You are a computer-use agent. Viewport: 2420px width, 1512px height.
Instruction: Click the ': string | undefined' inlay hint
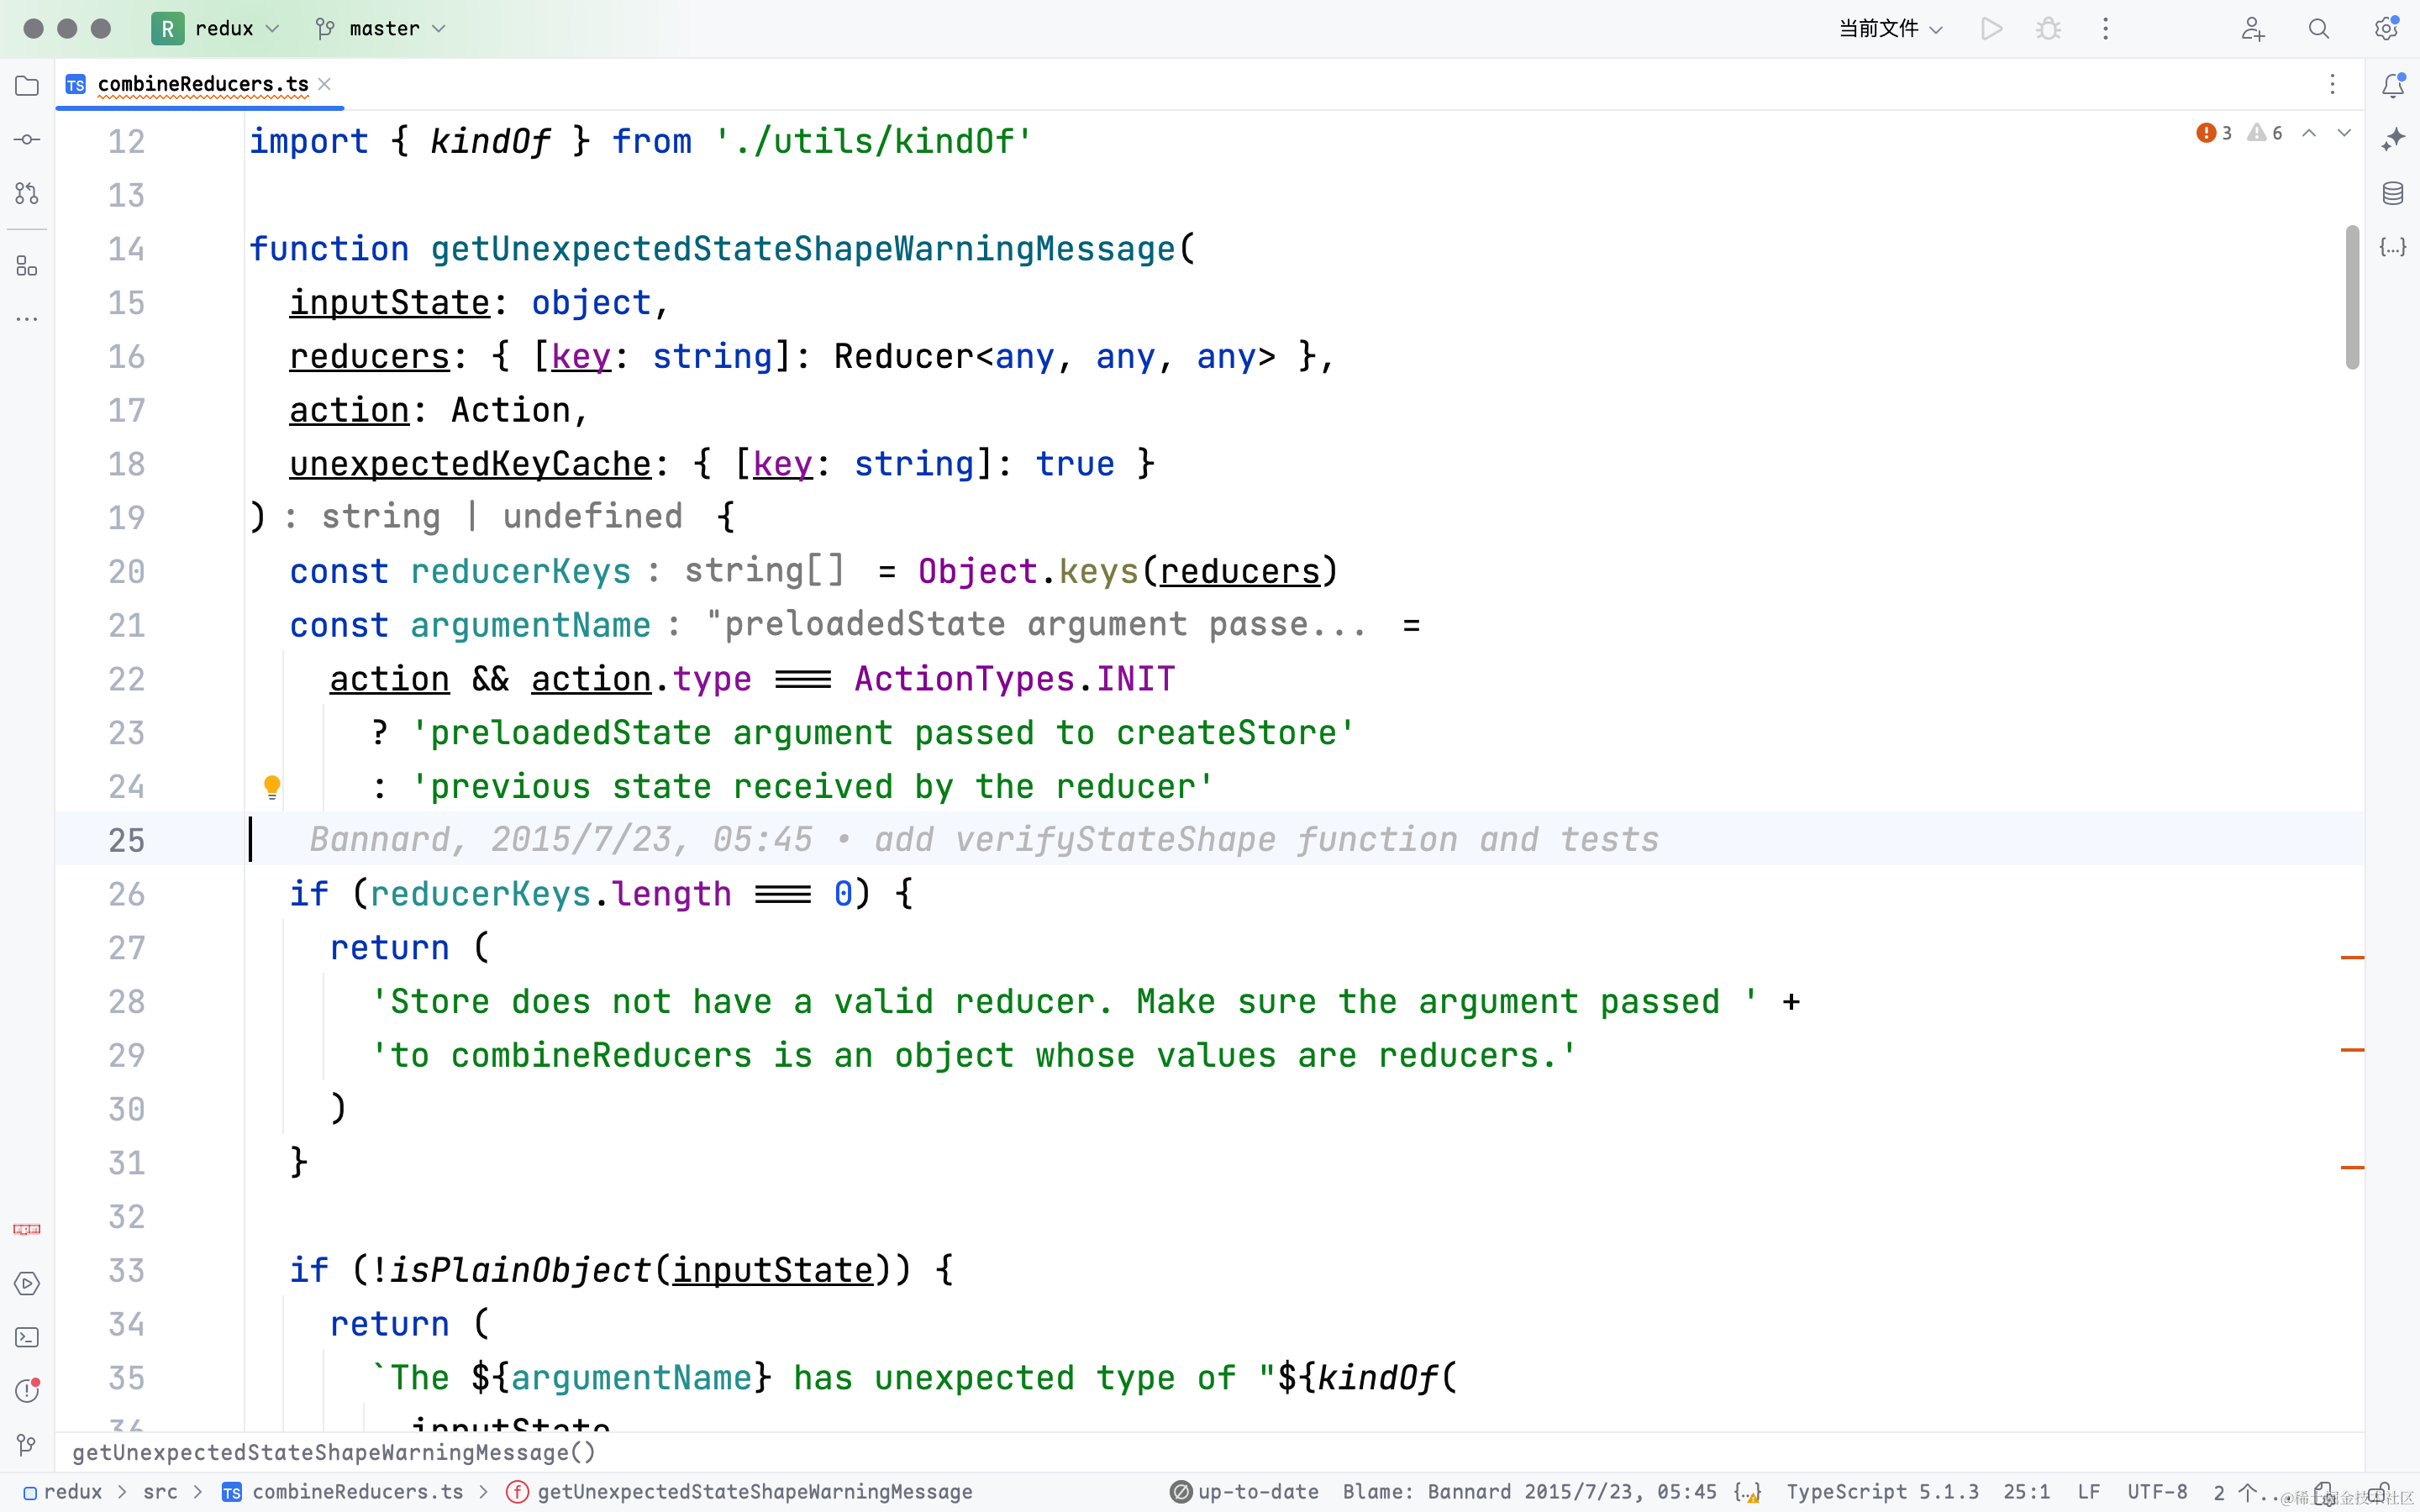coord(484,517)
